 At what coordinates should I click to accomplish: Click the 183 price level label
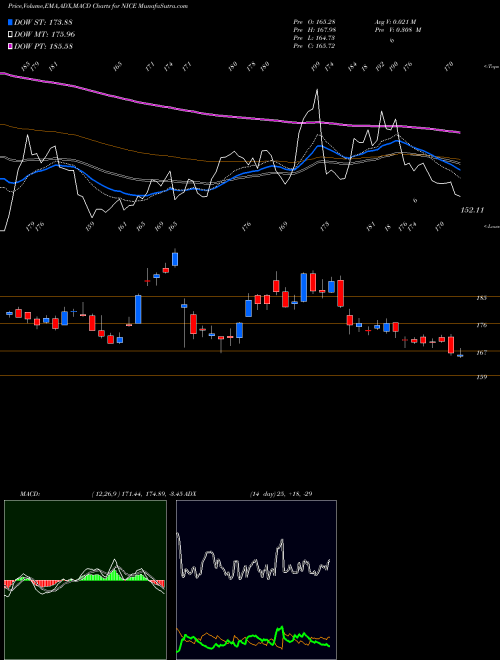[481, 298]
